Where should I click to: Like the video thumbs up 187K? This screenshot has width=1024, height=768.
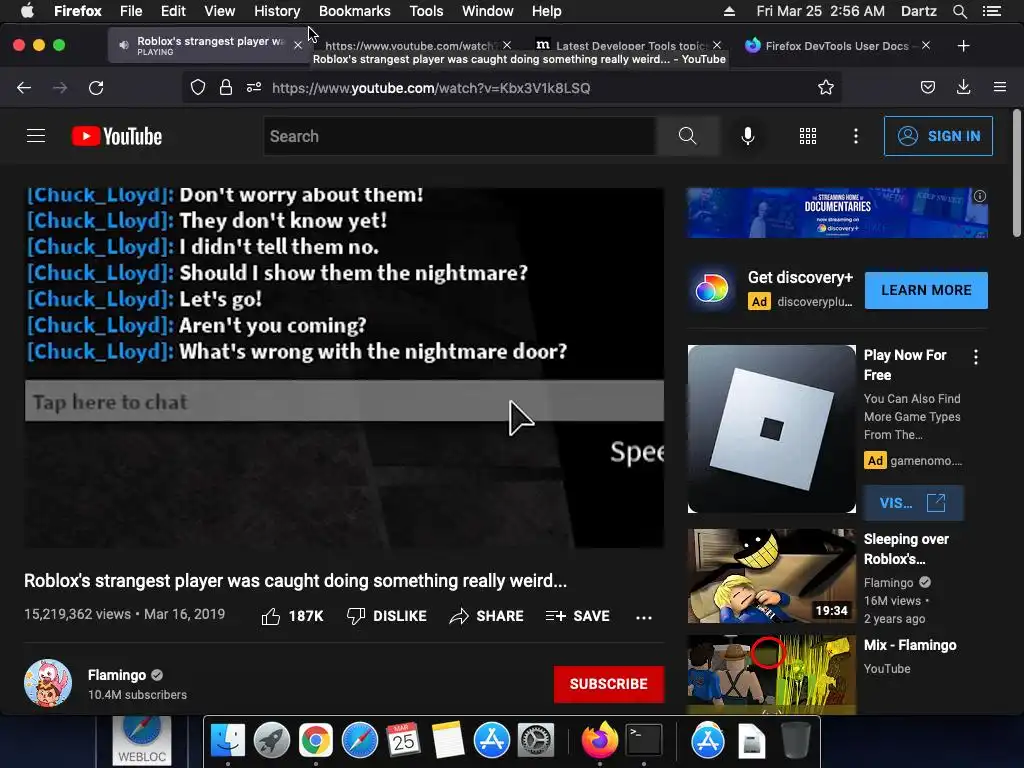[292, 616]
